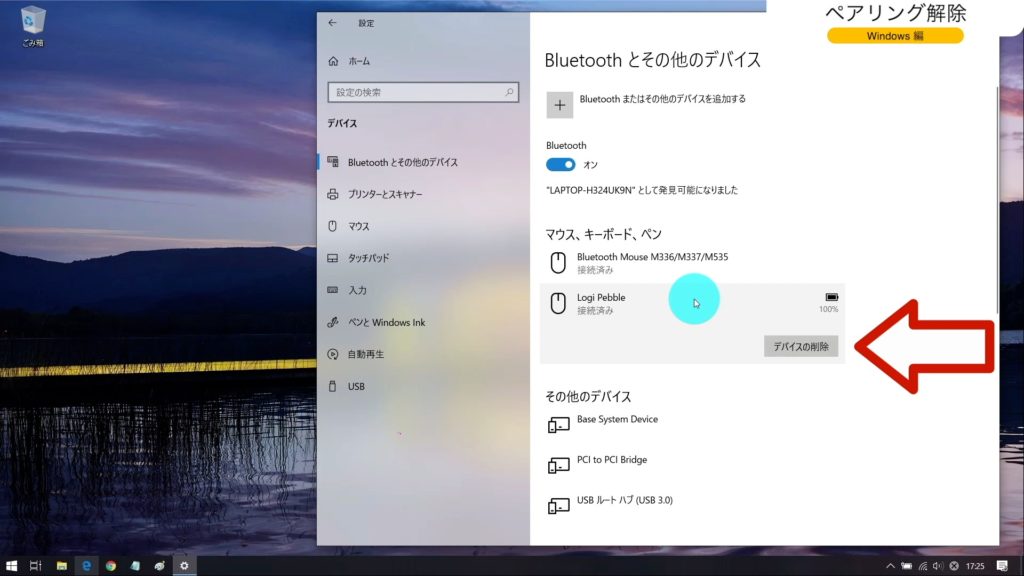Click デバイスの削除 button

tap(801, 346)
